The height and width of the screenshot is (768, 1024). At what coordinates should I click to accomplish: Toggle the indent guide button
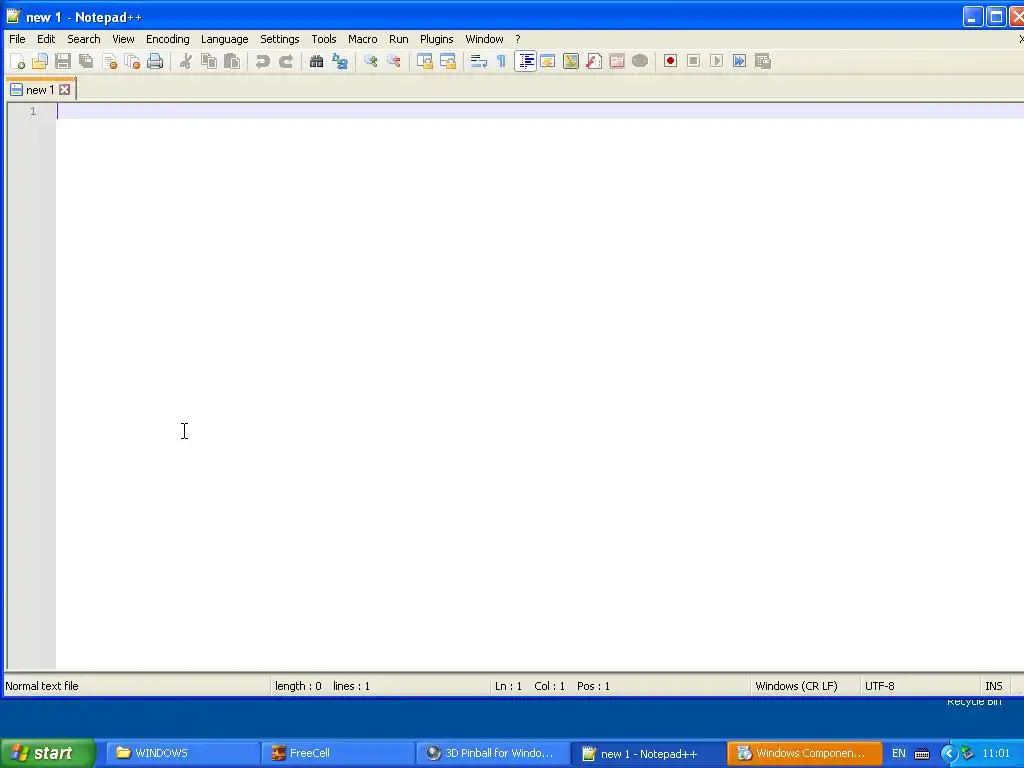525,61
